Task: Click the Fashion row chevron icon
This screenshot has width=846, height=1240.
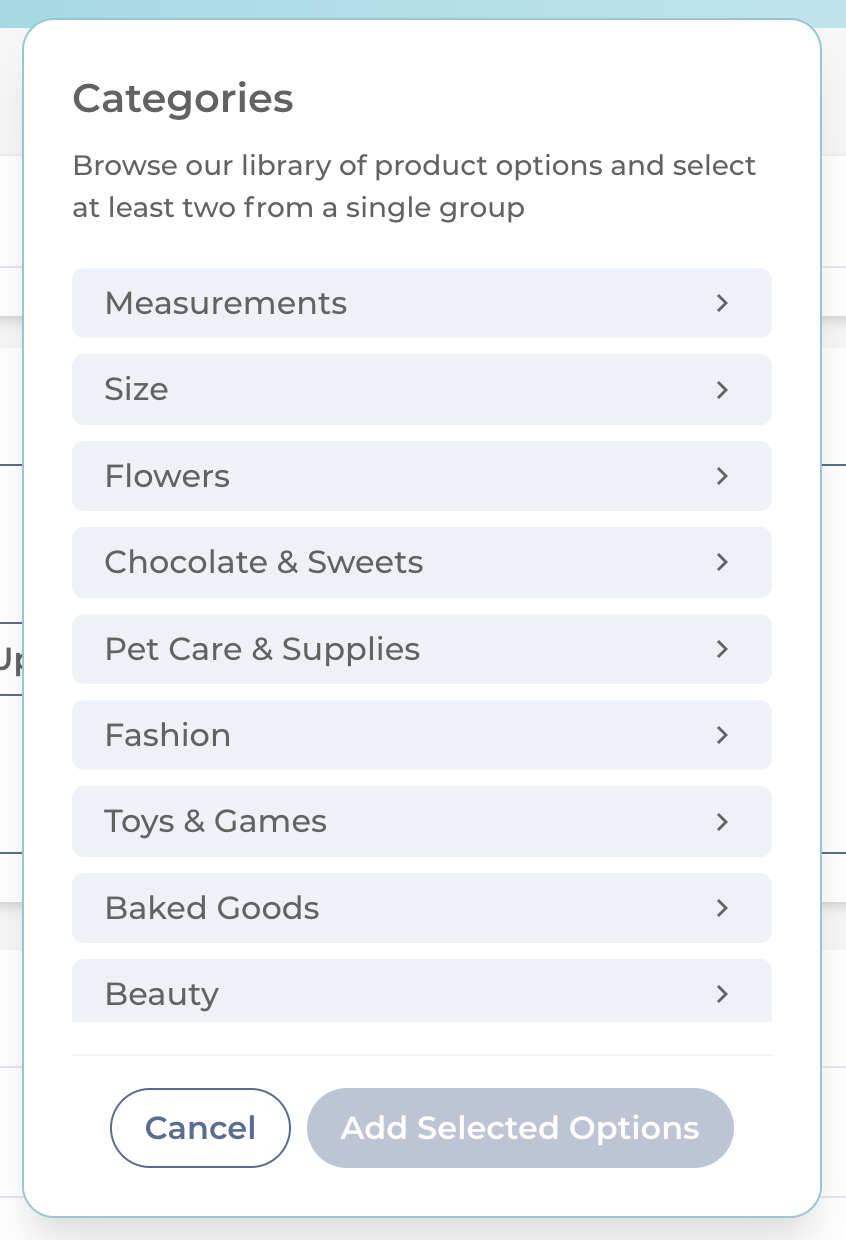Action: click(722, 735)
